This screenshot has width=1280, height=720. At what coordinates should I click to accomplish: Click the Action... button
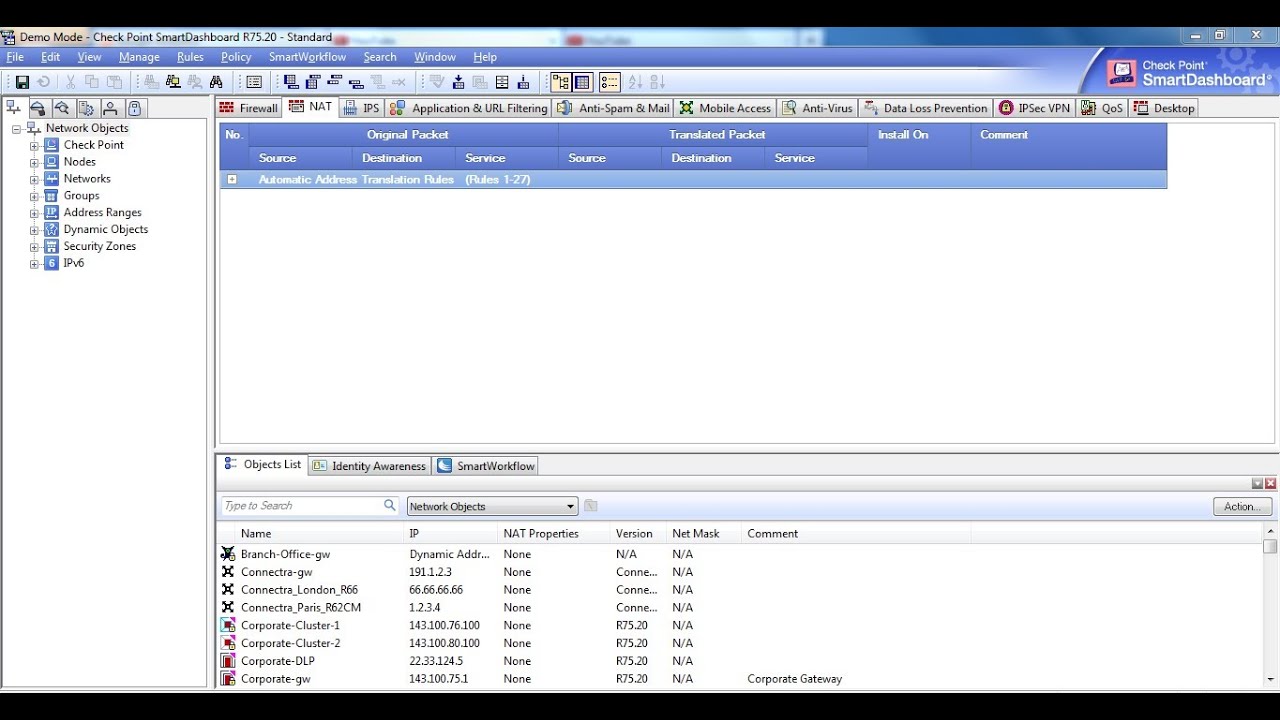(1242, 506)
